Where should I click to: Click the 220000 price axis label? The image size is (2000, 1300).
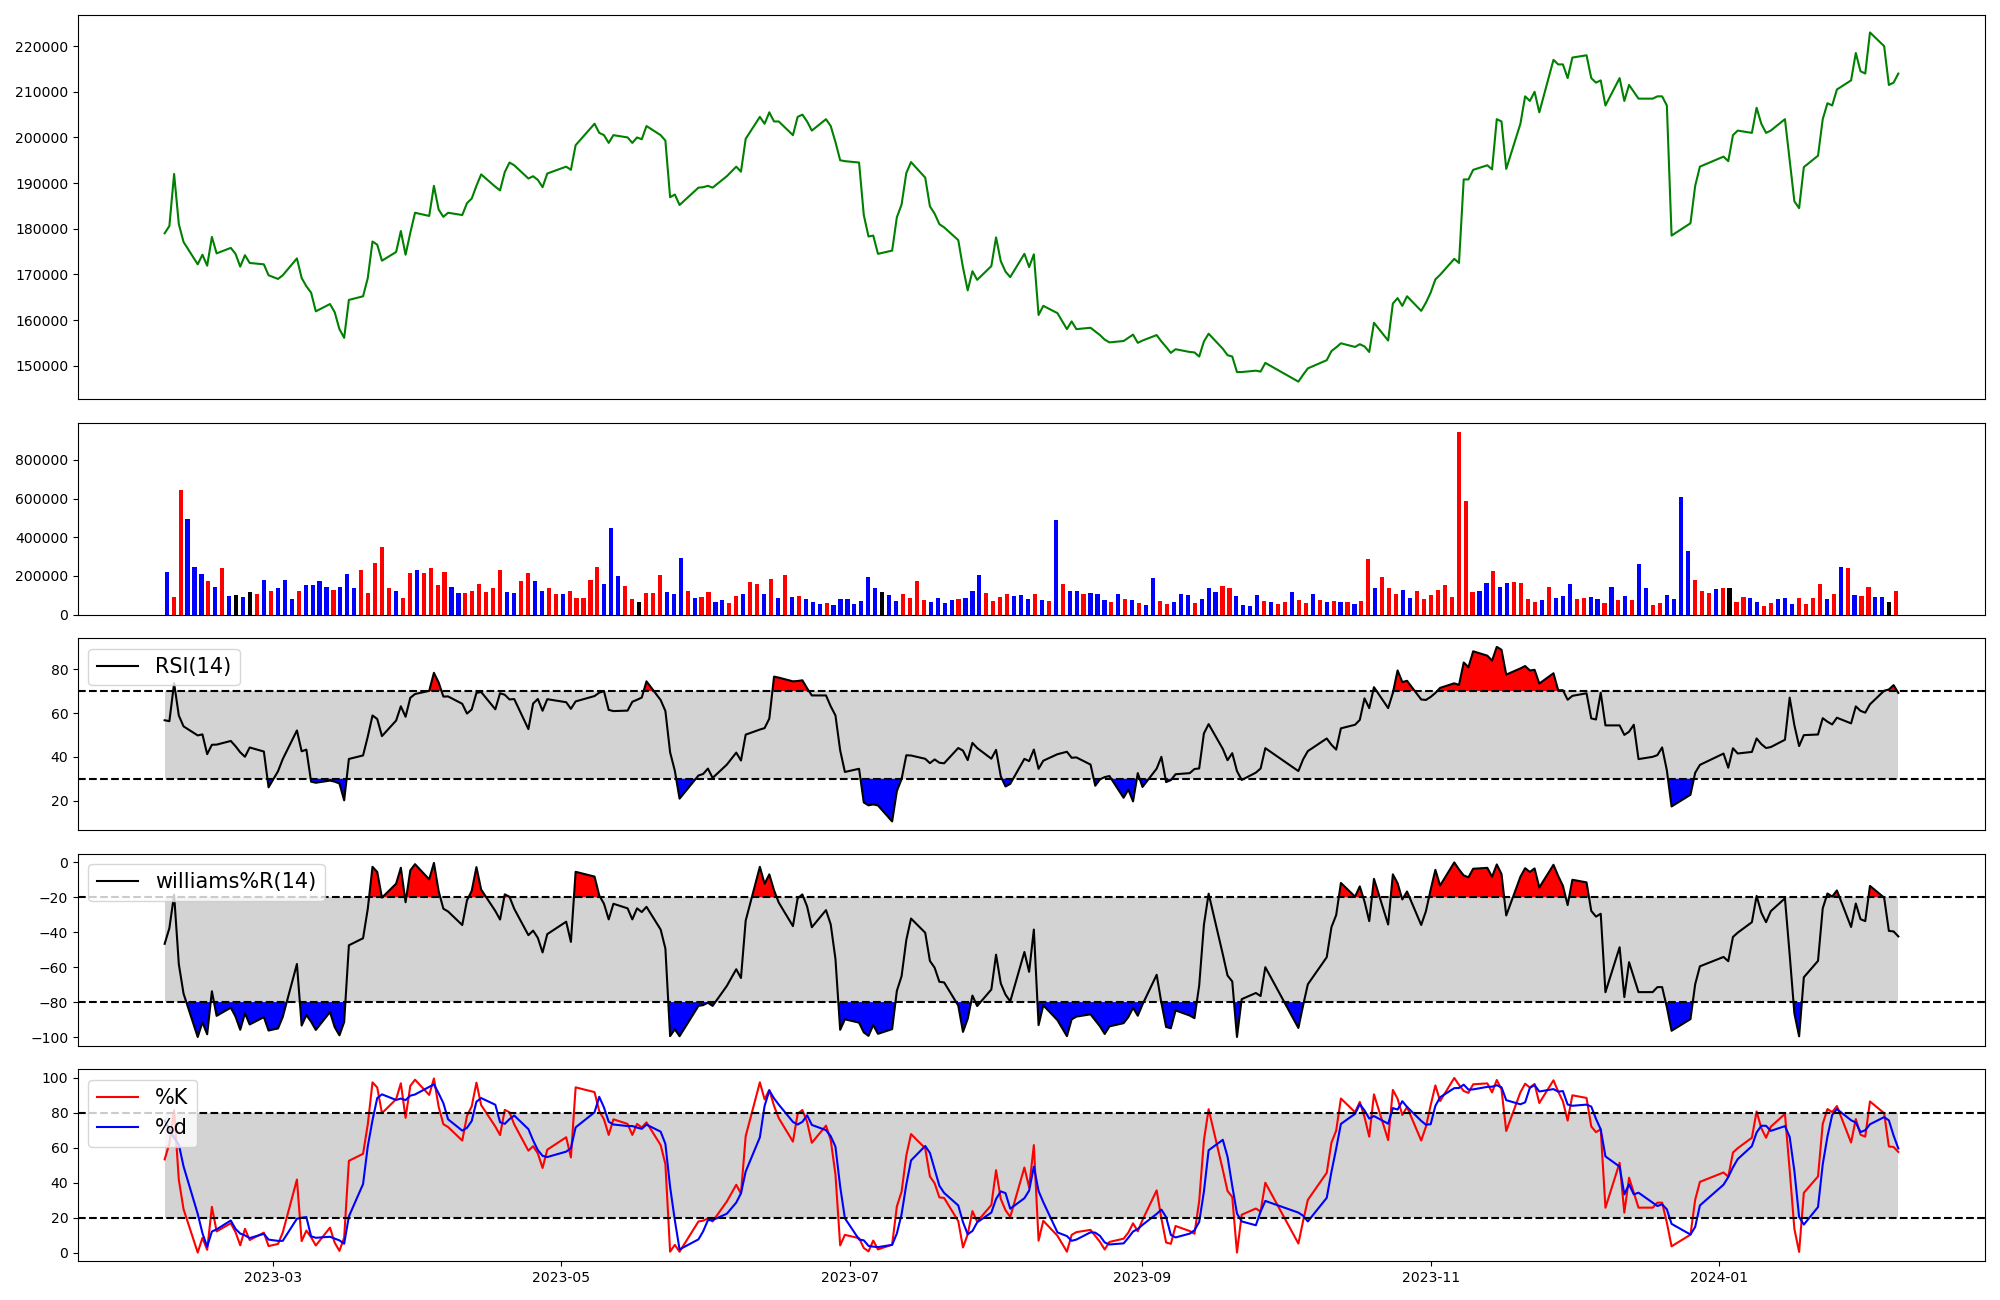41,47
